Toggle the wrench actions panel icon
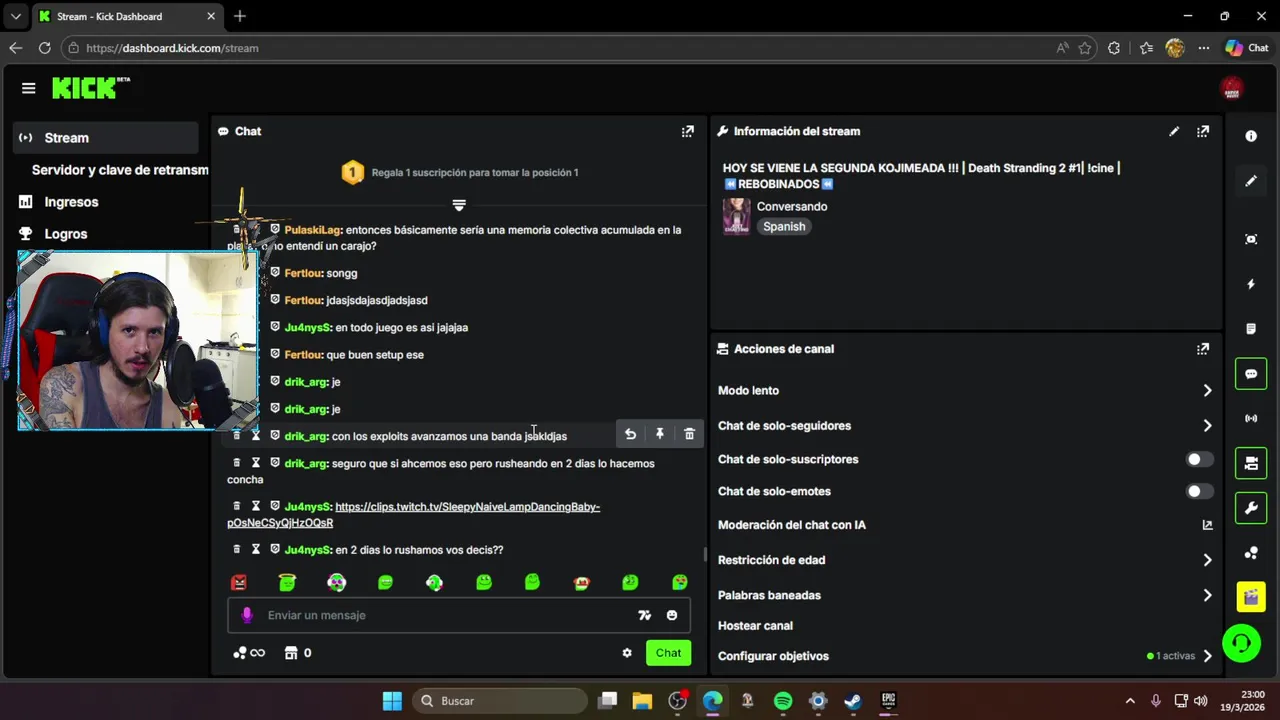This screenshot has height=720, width=1280. point(1251,508)
